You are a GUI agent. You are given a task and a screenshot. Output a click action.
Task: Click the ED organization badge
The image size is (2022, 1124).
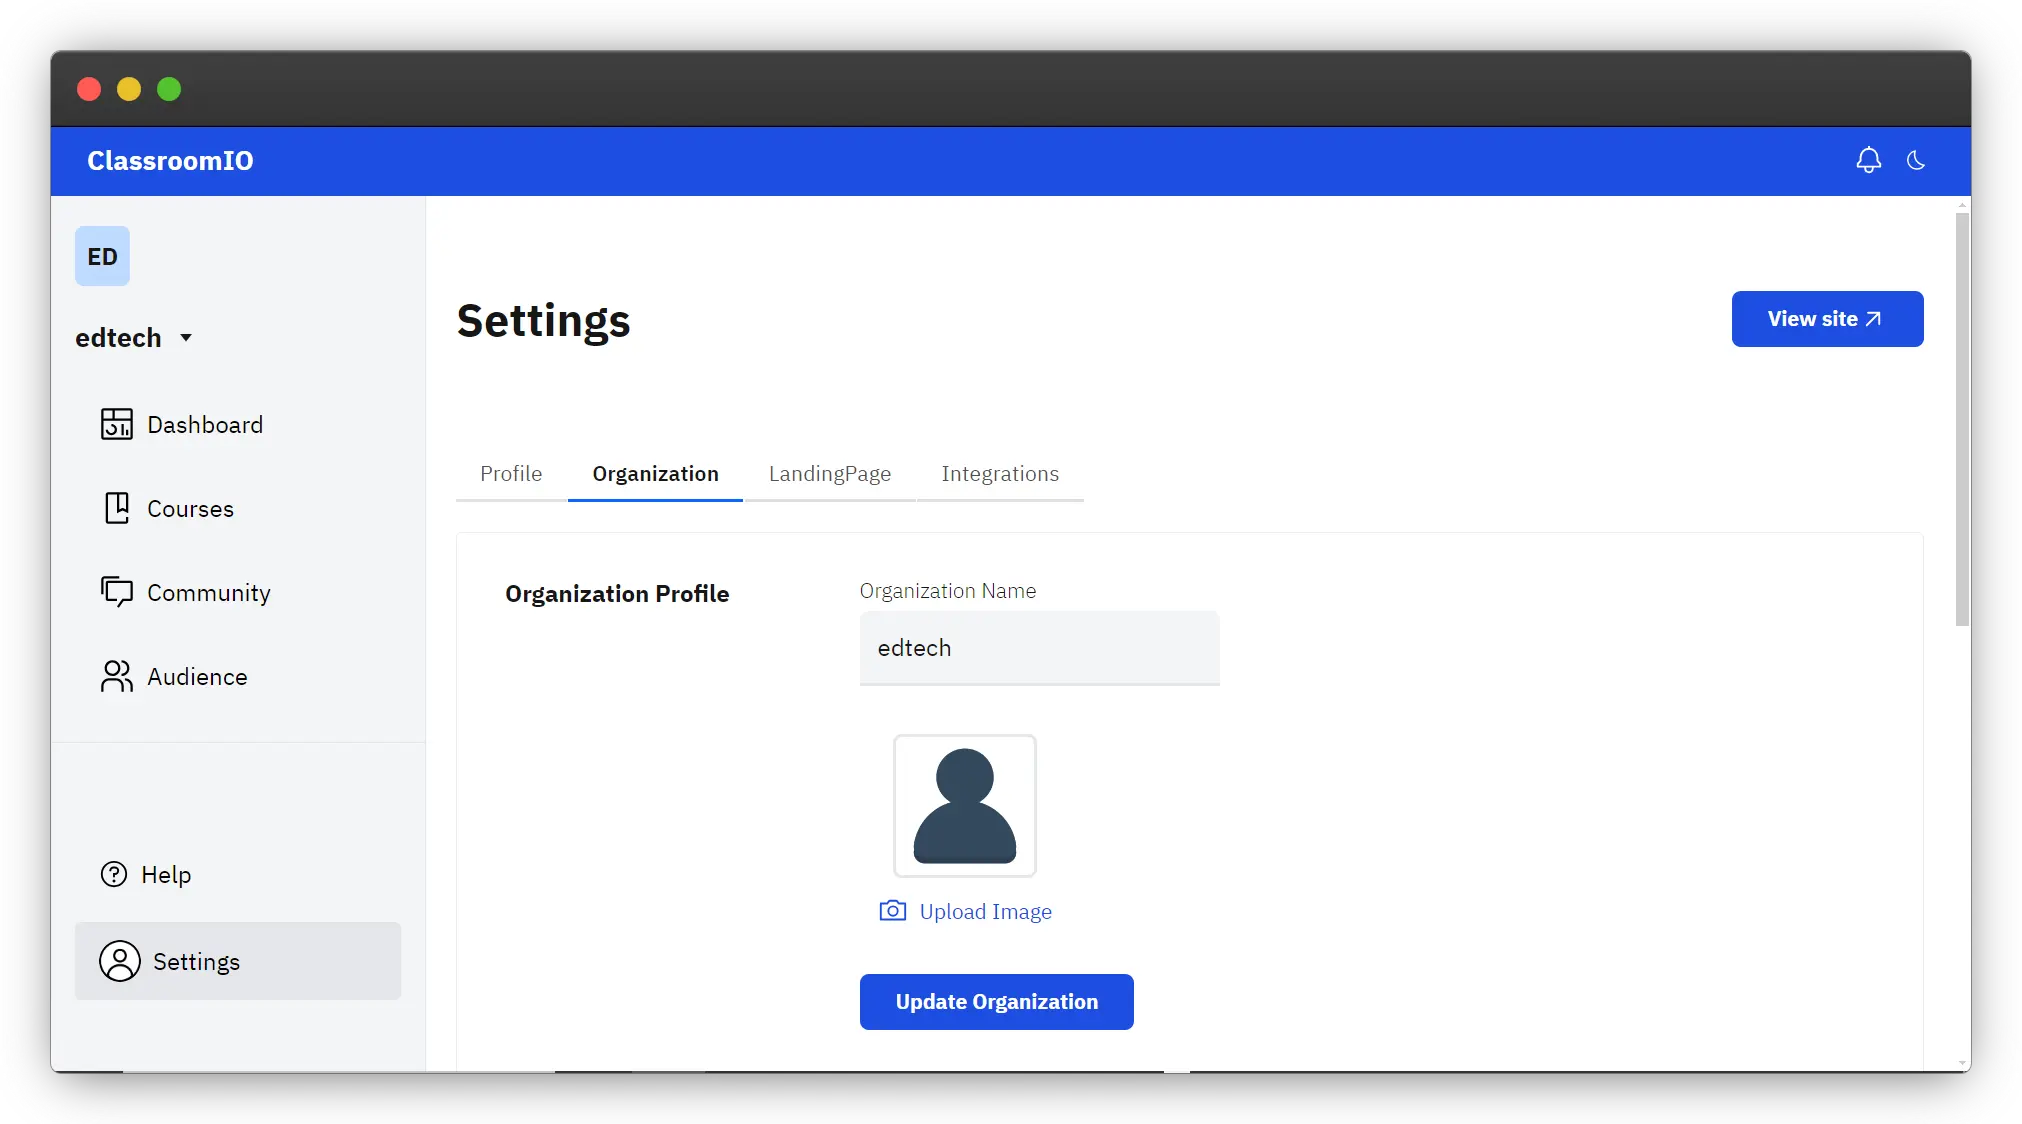click(102, 256)
